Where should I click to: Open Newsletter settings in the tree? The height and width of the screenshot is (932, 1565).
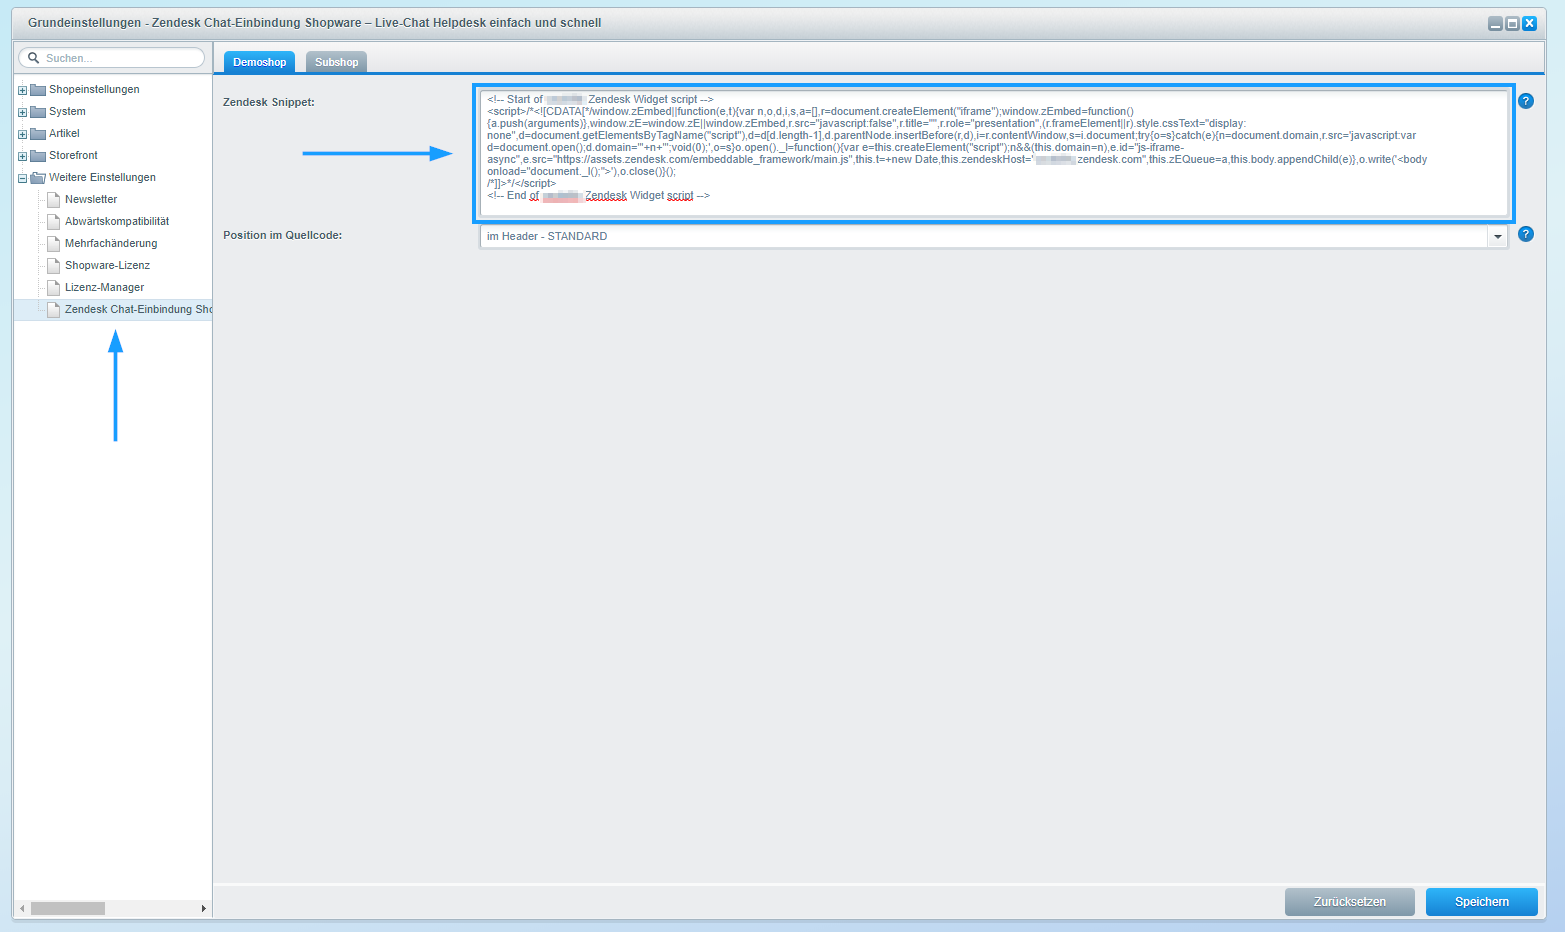pos(91,199)
